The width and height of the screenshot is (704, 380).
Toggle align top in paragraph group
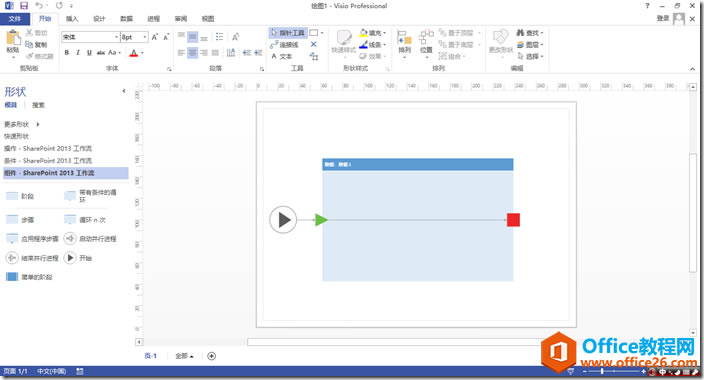pyautogui.click(x=181, y=36)
